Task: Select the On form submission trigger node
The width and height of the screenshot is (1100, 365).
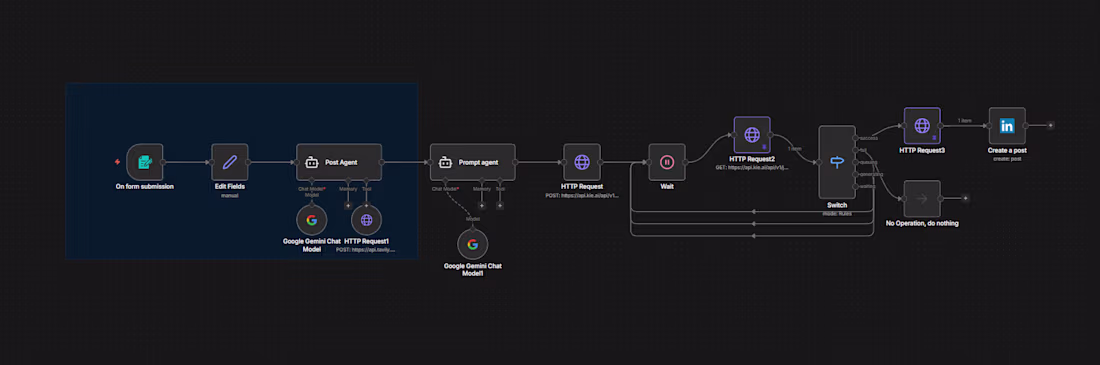Action: [145, 162]
